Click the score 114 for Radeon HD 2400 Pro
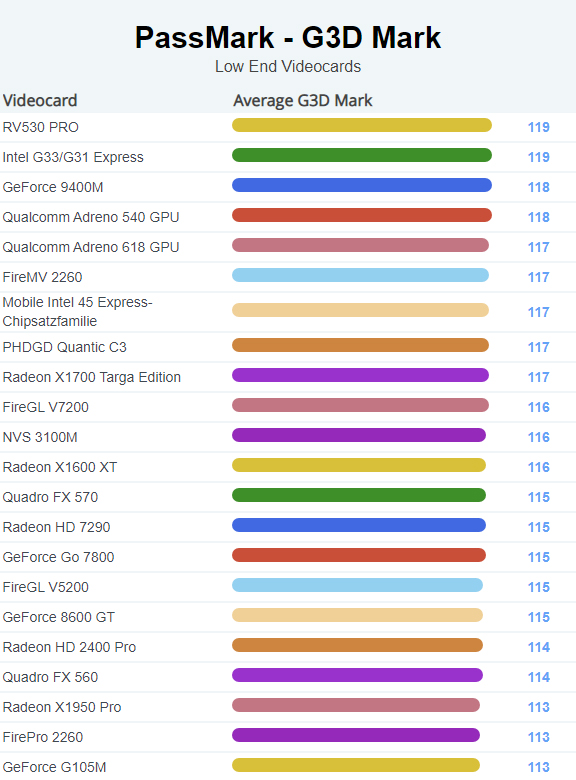 pos(539,647)
